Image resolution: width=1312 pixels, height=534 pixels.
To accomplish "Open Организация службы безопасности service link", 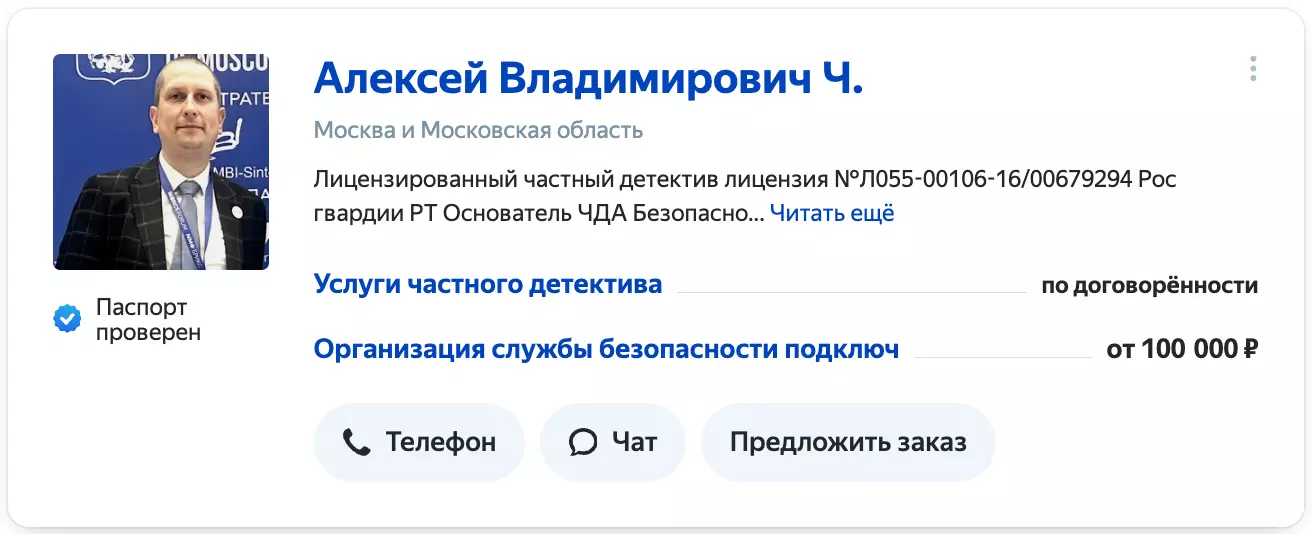I will pos(606,349).
